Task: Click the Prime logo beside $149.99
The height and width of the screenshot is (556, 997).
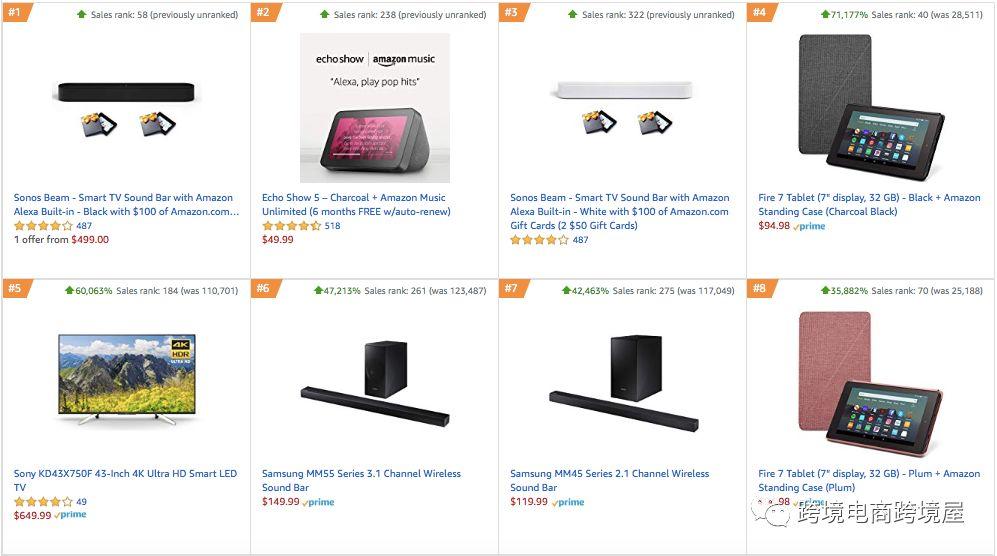Action: [x=319, y=502]
